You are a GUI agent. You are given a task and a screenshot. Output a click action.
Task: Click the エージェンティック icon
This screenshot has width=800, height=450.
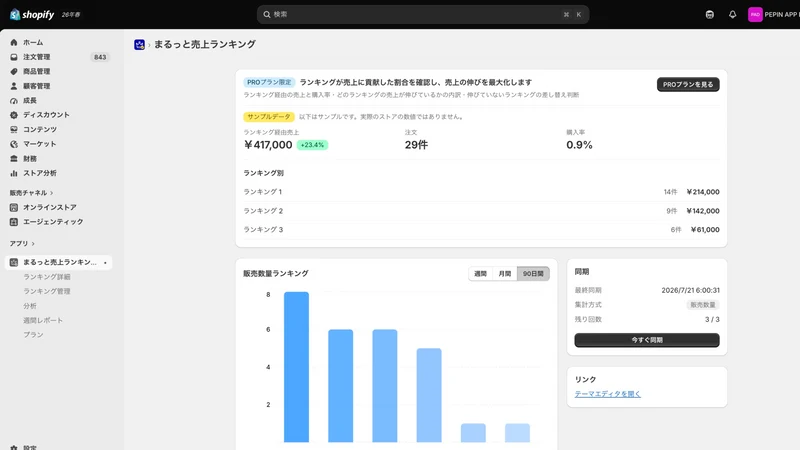click(x=14, y=222)
